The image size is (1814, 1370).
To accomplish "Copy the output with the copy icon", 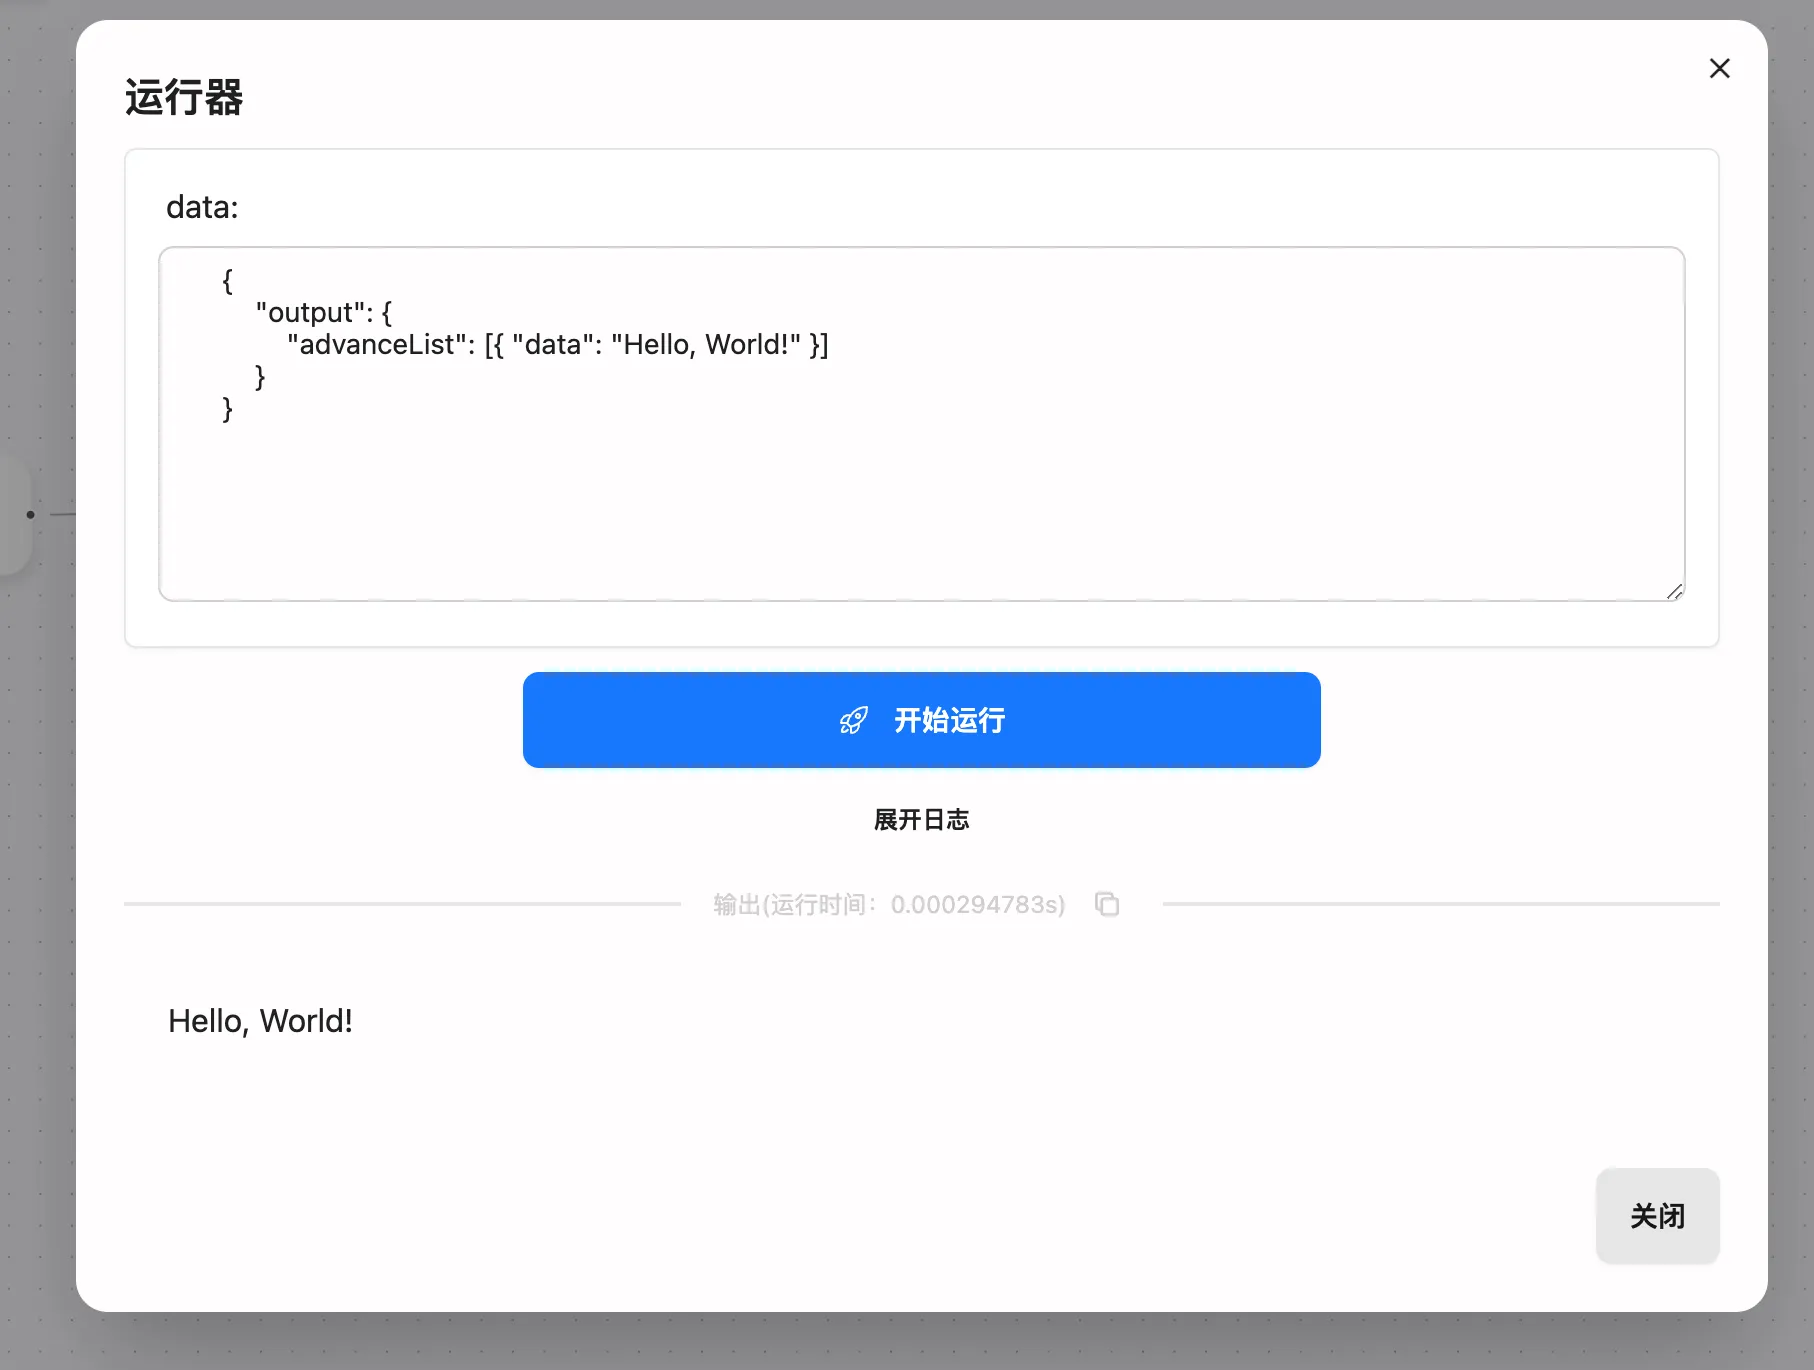I will click(x=1106, y=904).
